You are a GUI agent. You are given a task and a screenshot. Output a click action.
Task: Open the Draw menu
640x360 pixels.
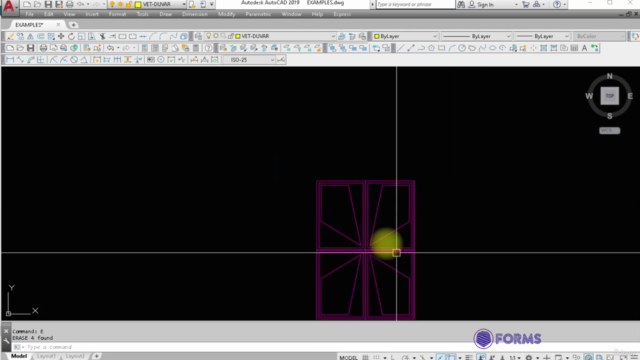click(165, 14)
